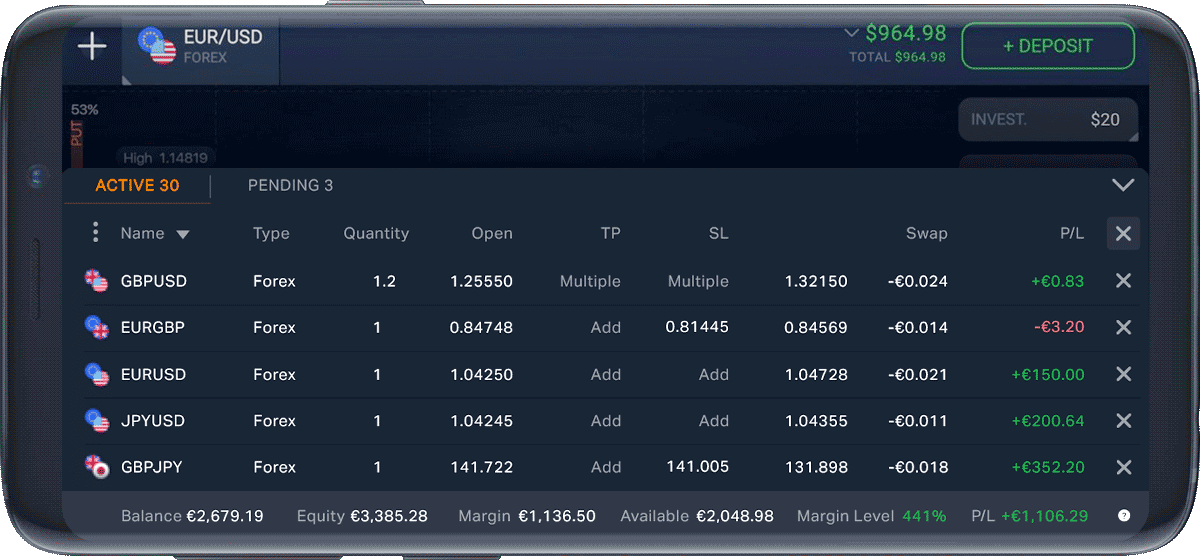Click the +€352.20 profit value
The image size is (1200, 560).
(1048, 467)
